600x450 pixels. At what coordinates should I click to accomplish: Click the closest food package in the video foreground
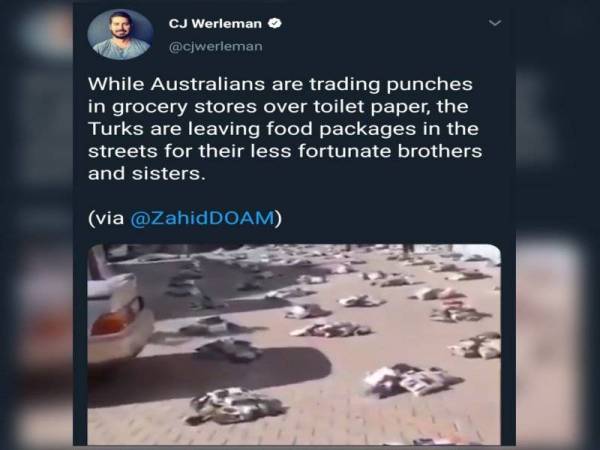coord(234,406)
